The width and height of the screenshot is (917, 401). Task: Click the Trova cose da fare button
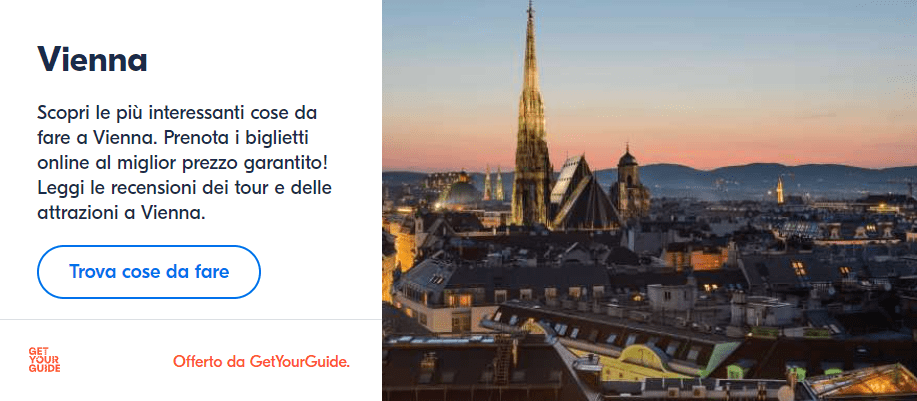pyautogui.click(x=149, y=272)
